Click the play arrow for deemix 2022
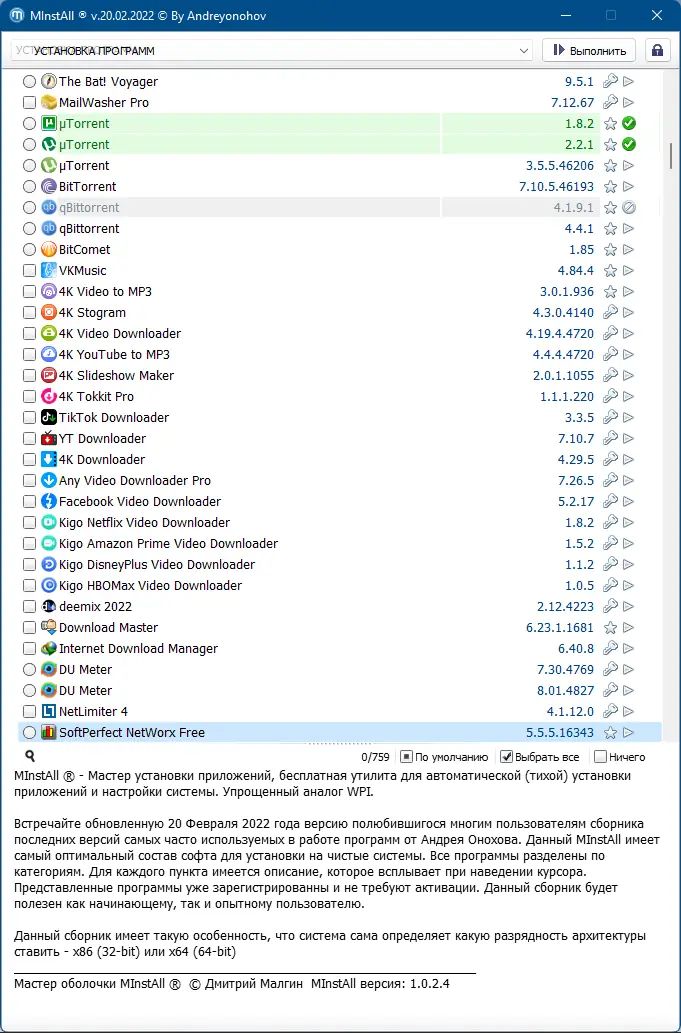Screen dimensions: 681x1033 (x=628, y=607)
